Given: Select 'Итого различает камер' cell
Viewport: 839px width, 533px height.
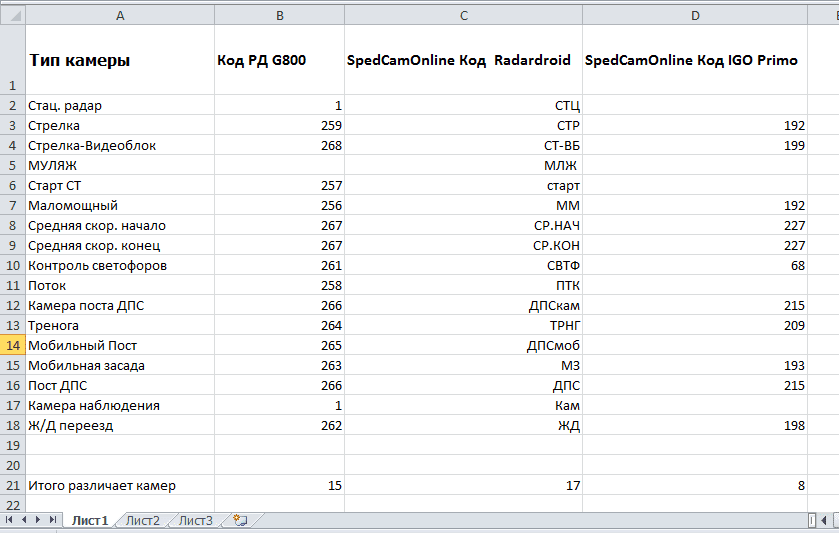Looking at the screenshot, I should click(x=120, y=485).
